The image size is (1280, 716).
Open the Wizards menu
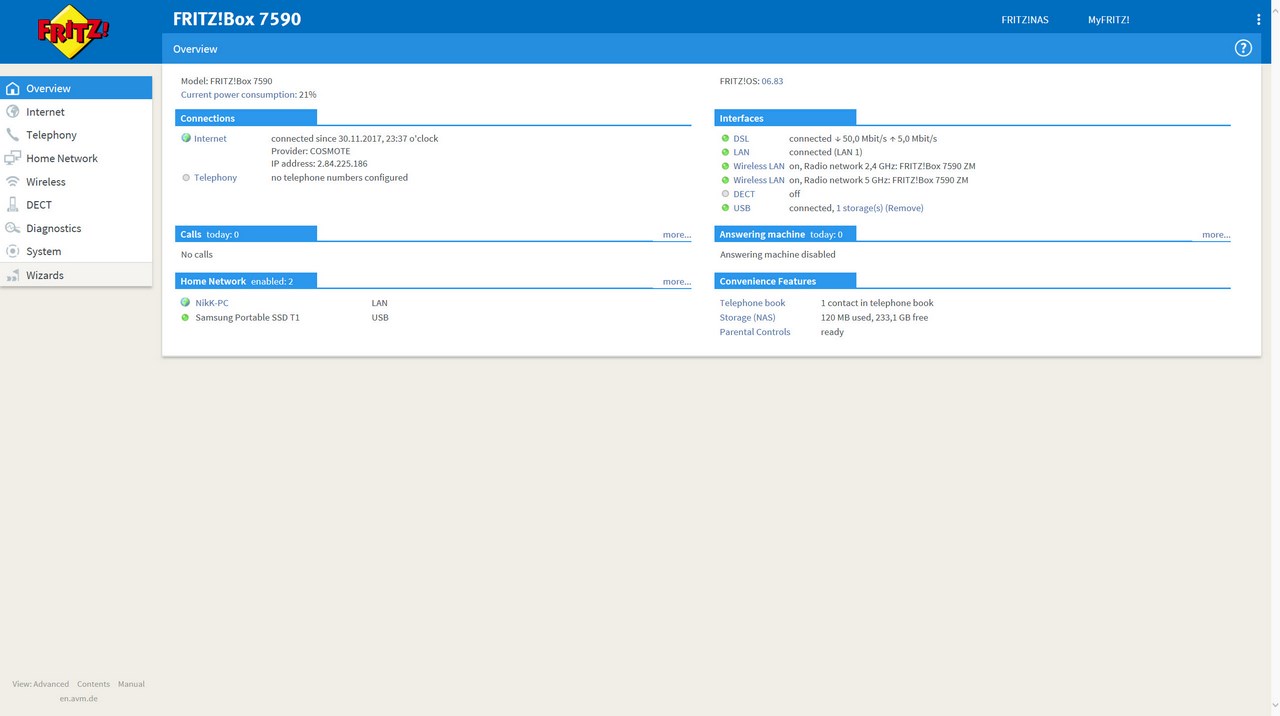76,275
